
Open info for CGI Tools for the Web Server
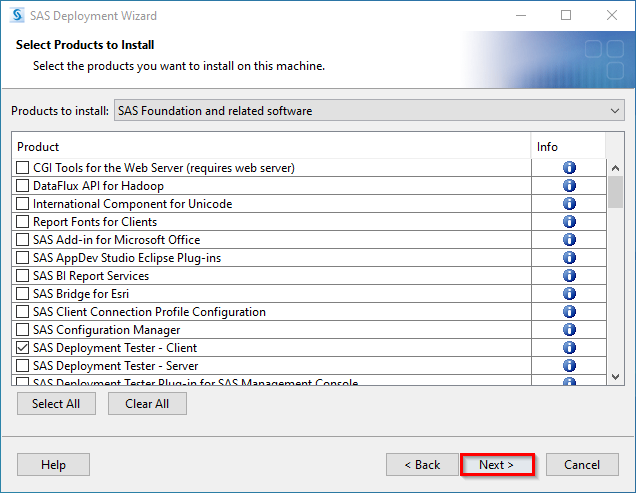569,168
